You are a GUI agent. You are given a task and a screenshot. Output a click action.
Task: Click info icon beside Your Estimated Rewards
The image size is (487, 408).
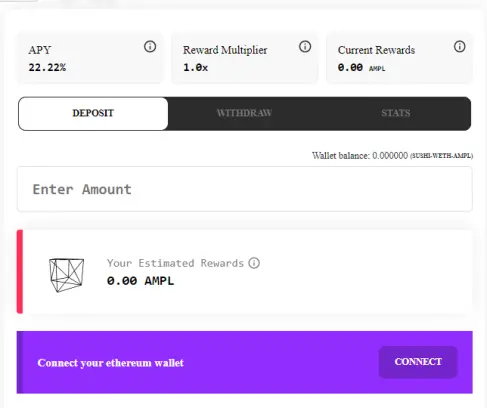[x=254, y=263]
